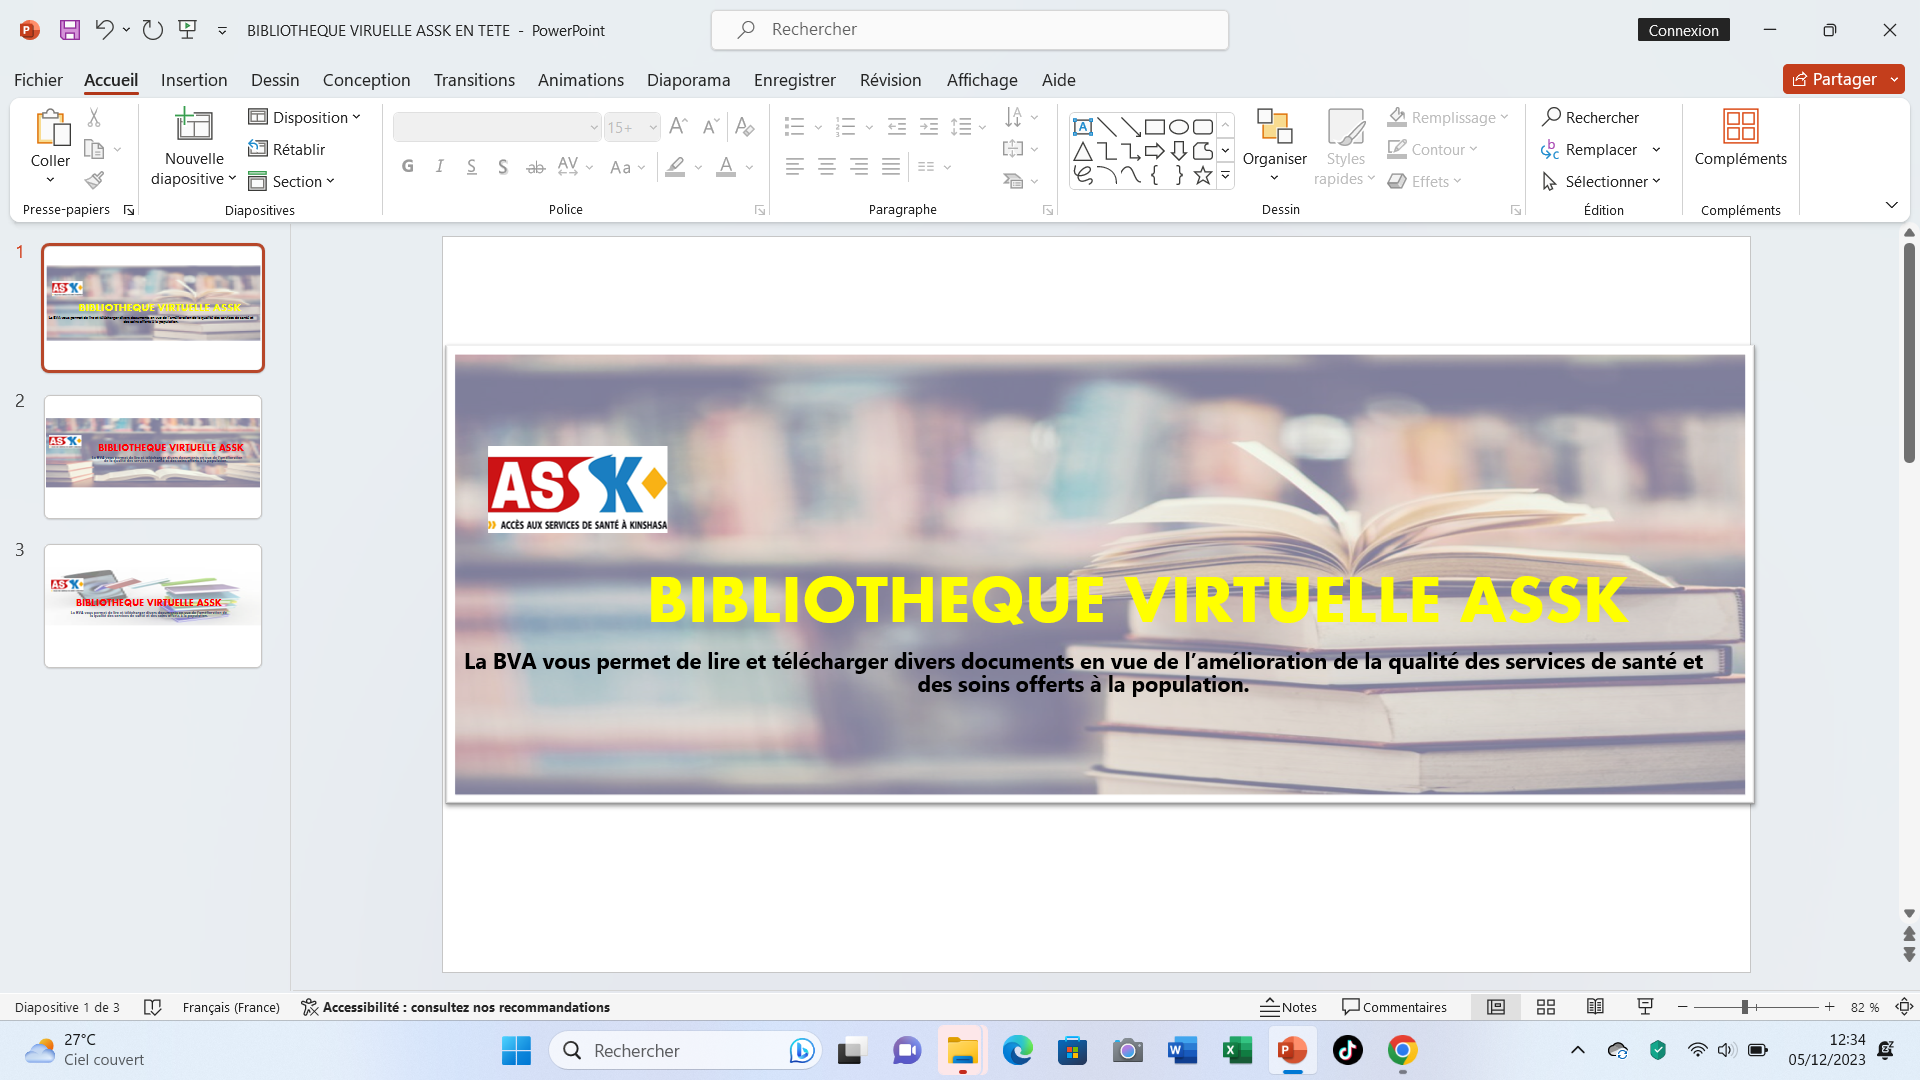This screenshot has width=1920, height=1080.
Task: Clear all formatting icon in Police group
Action: [745, 126]
